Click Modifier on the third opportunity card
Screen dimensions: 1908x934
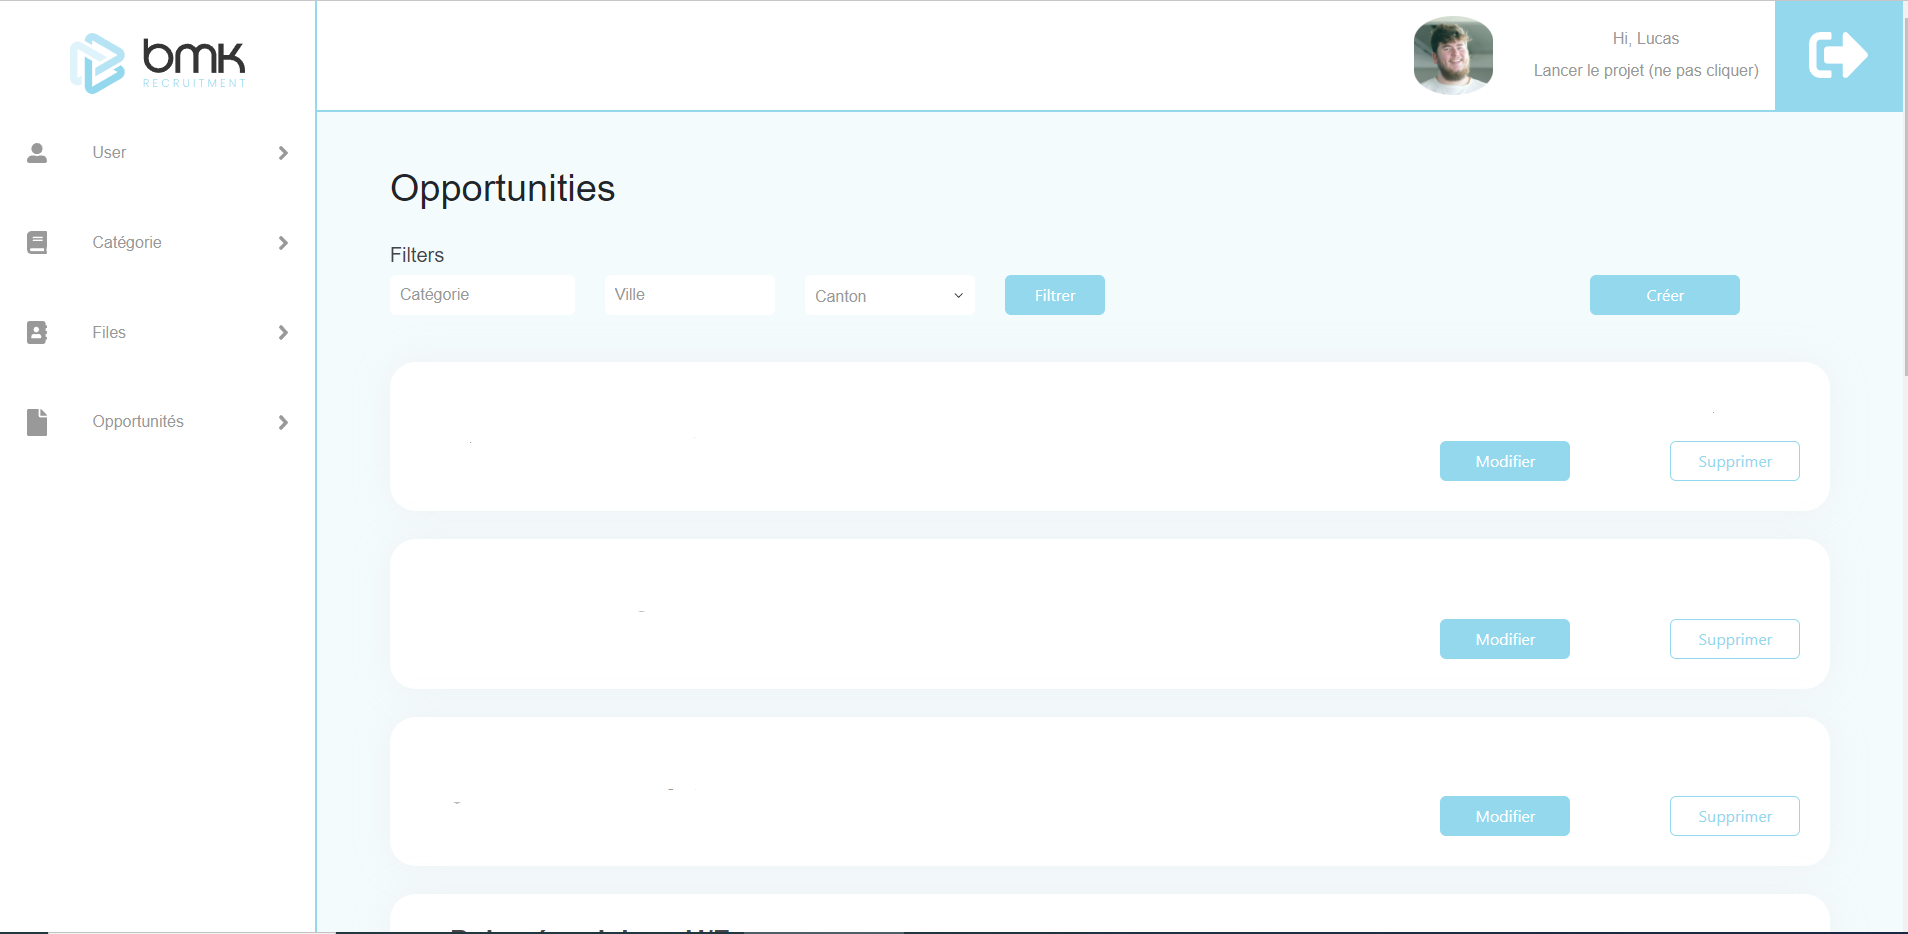pos(1505,816)
